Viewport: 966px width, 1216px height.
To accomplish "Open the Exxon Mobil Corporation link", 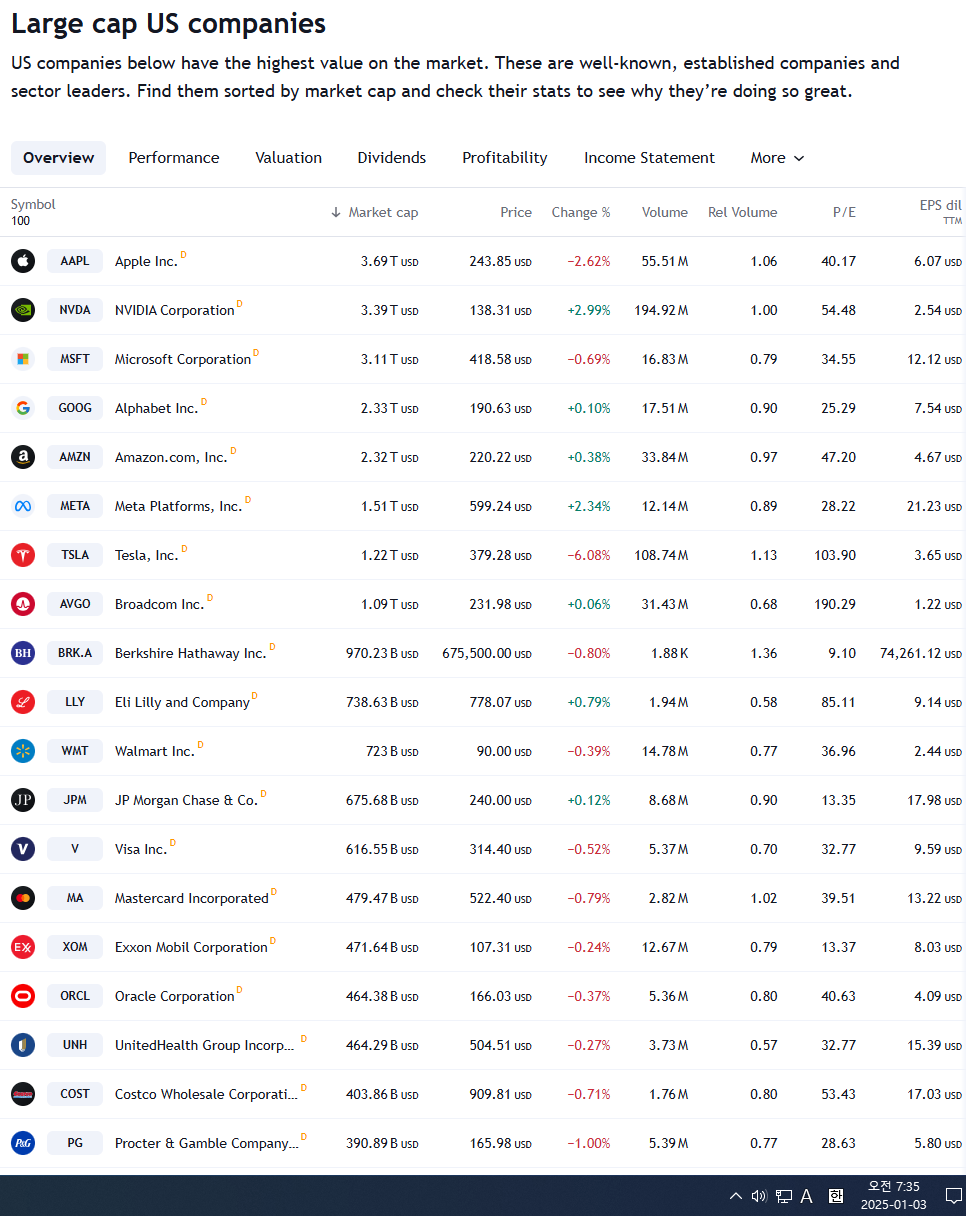I will point(191,948).
